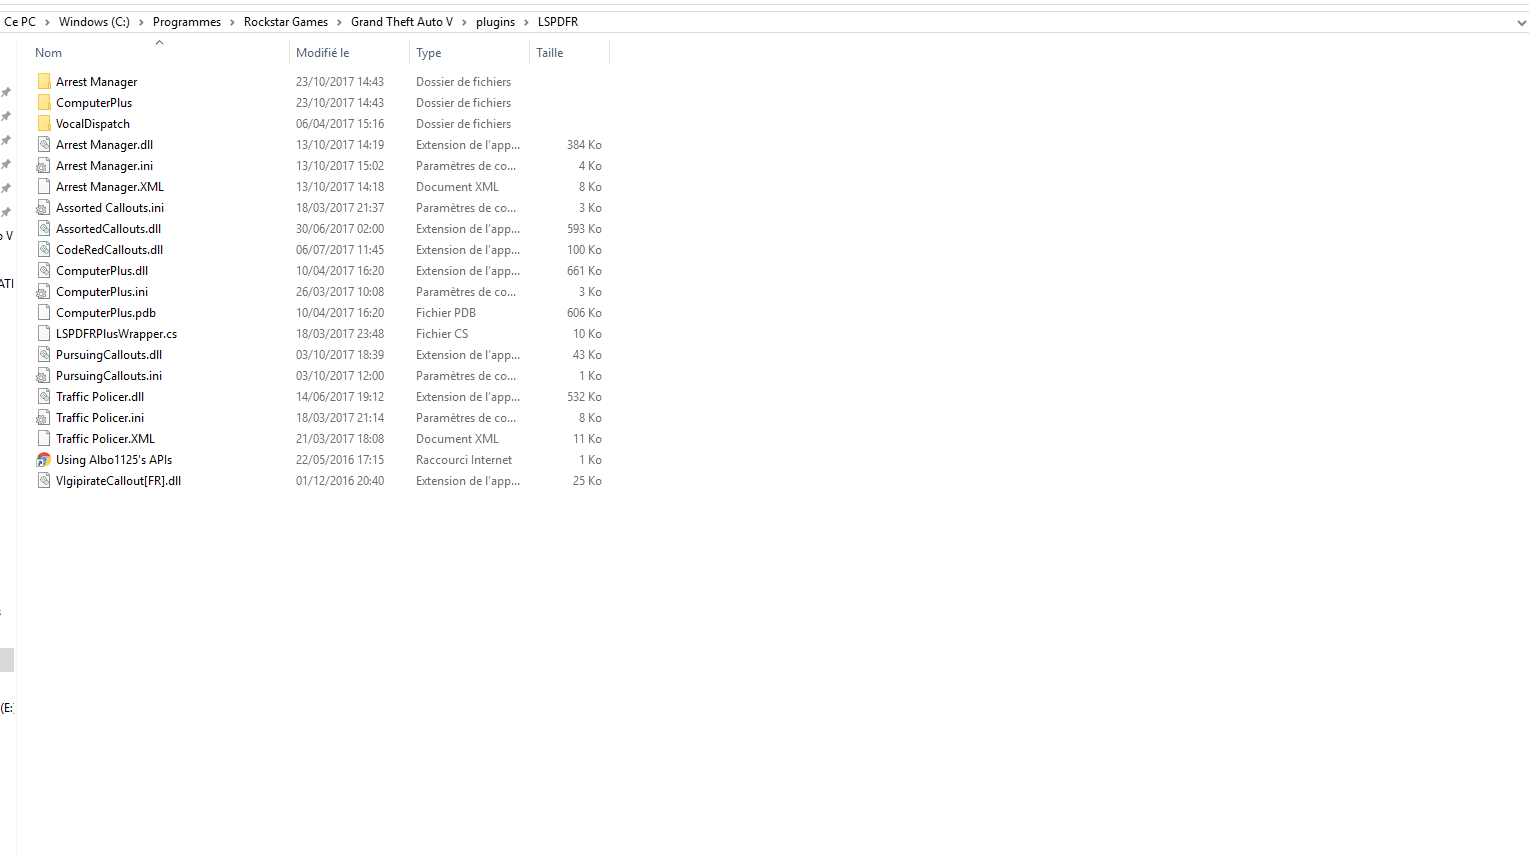Image resolution: width=1529 pixels, height=860 pixels.
Task: Click the Arrest Manager.XML document icon
Action: coord(44,187)
